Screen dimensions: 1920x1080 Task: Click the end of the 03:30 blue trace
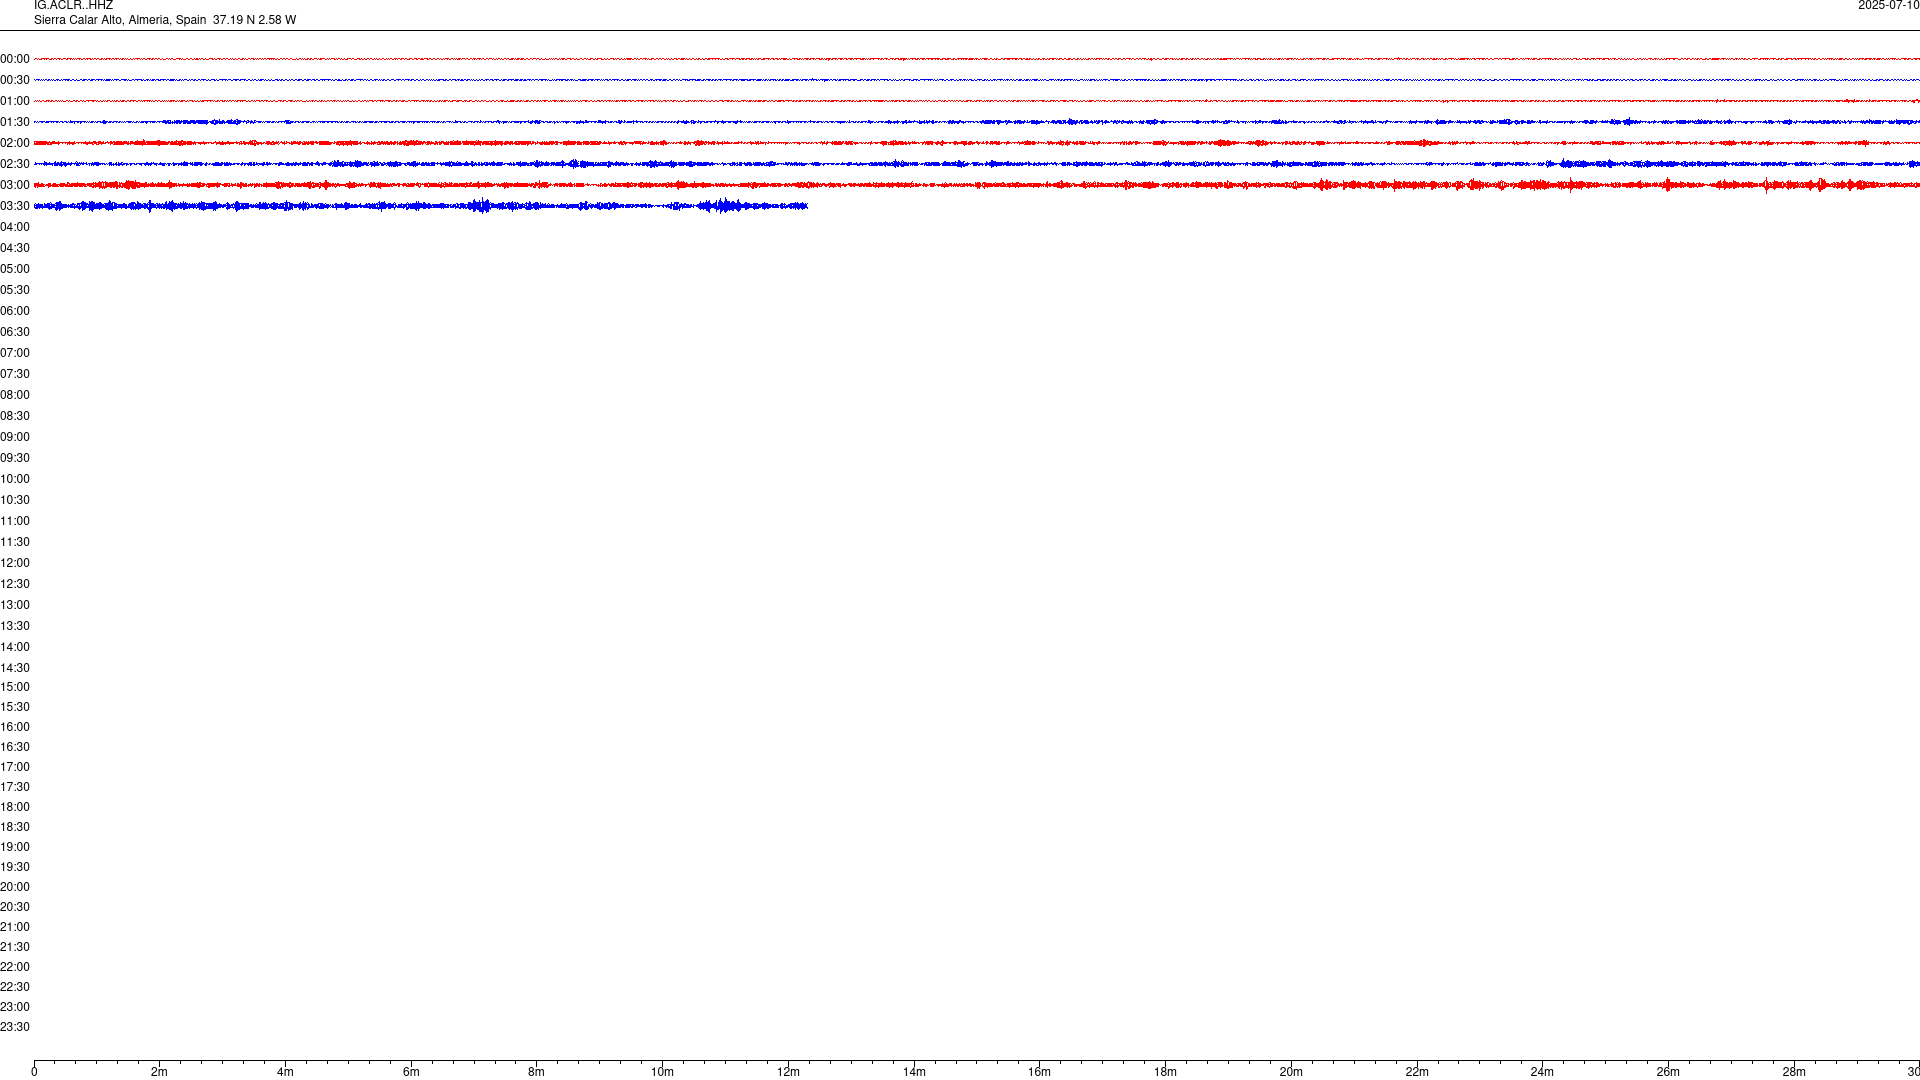click(806, 206)
